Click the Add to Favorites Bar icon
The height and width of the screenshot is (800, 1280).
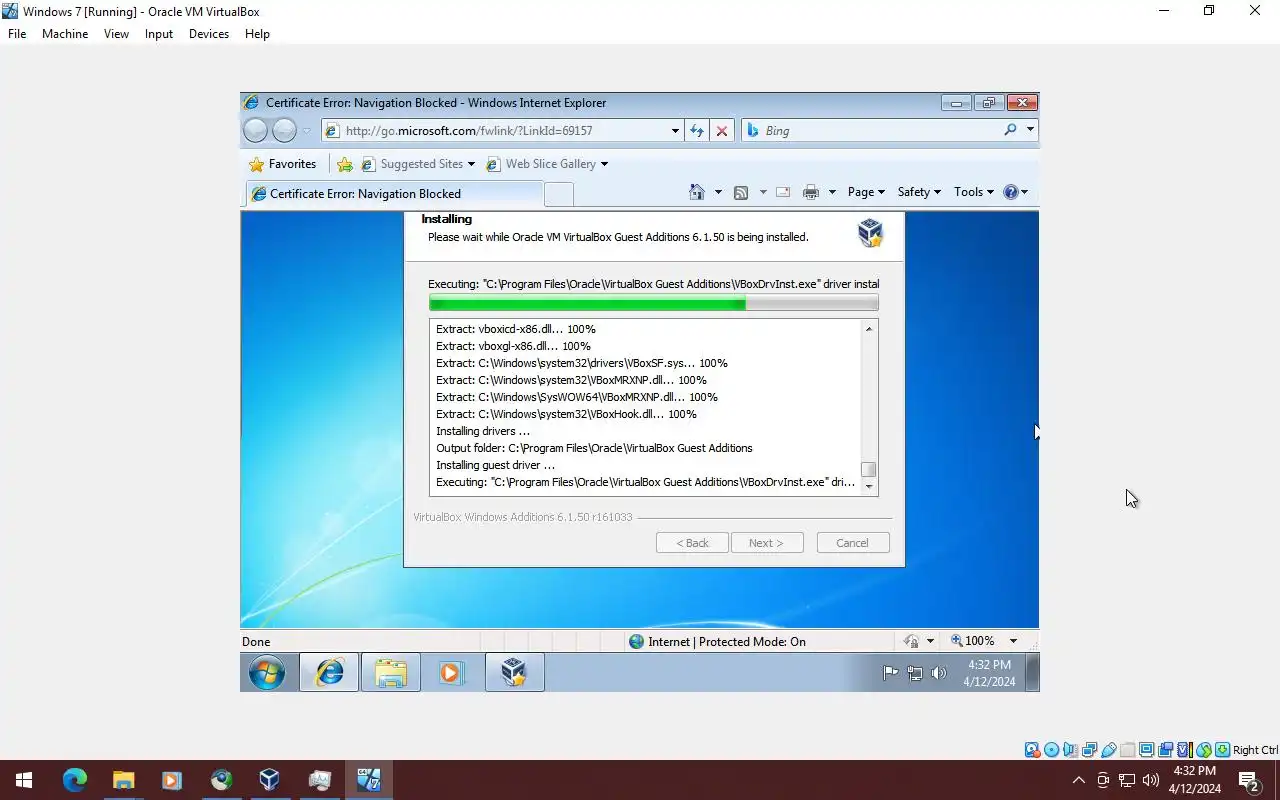[345, 164]
